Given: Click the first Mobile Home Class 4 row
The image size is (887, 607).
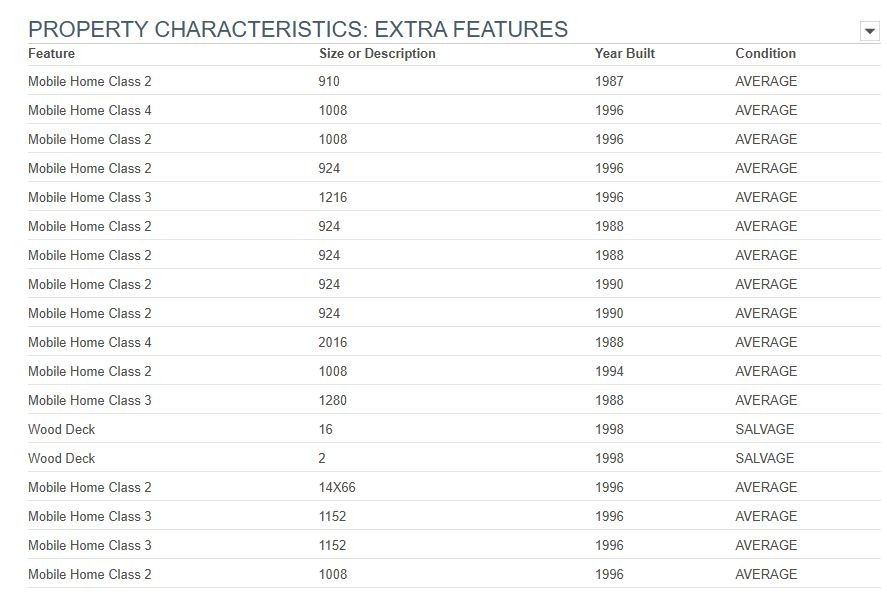Looking at the screenshot, I should tap(454, 110).
